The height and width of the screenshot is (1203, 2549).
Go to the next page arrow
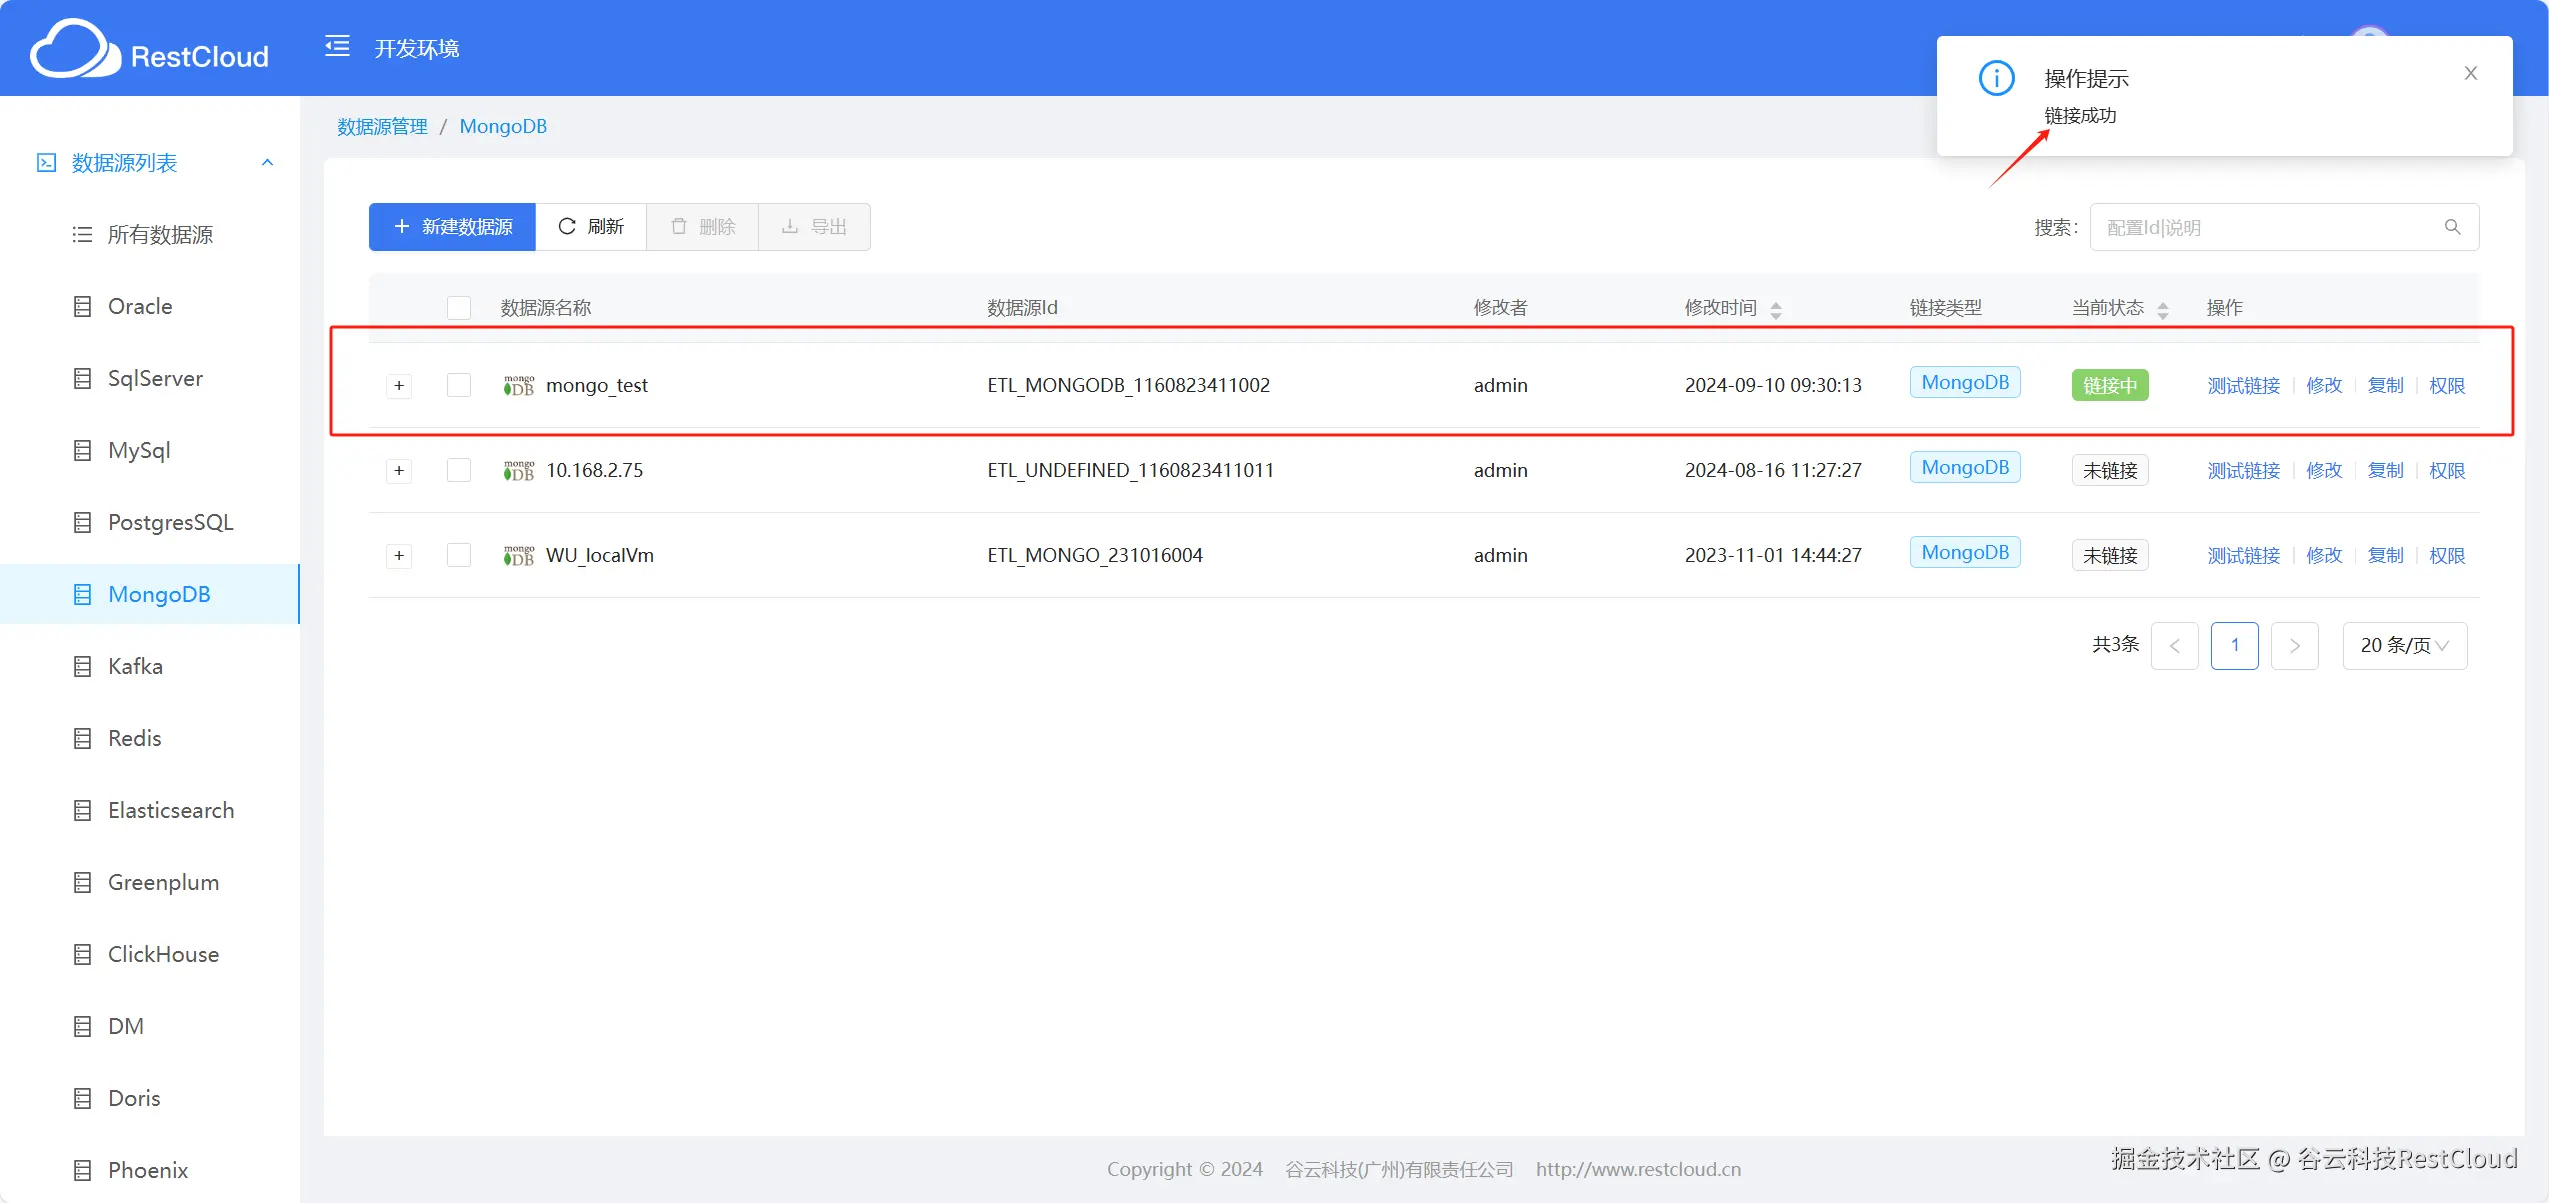point(2294,645)
